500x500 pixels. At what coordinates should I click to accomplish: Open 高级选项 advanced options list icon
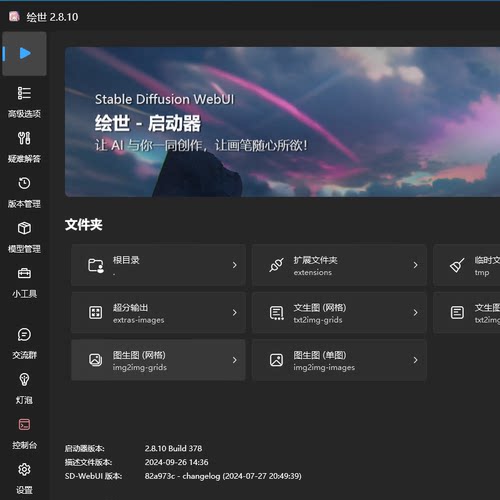pyautogui.click(x=24, y=93)
